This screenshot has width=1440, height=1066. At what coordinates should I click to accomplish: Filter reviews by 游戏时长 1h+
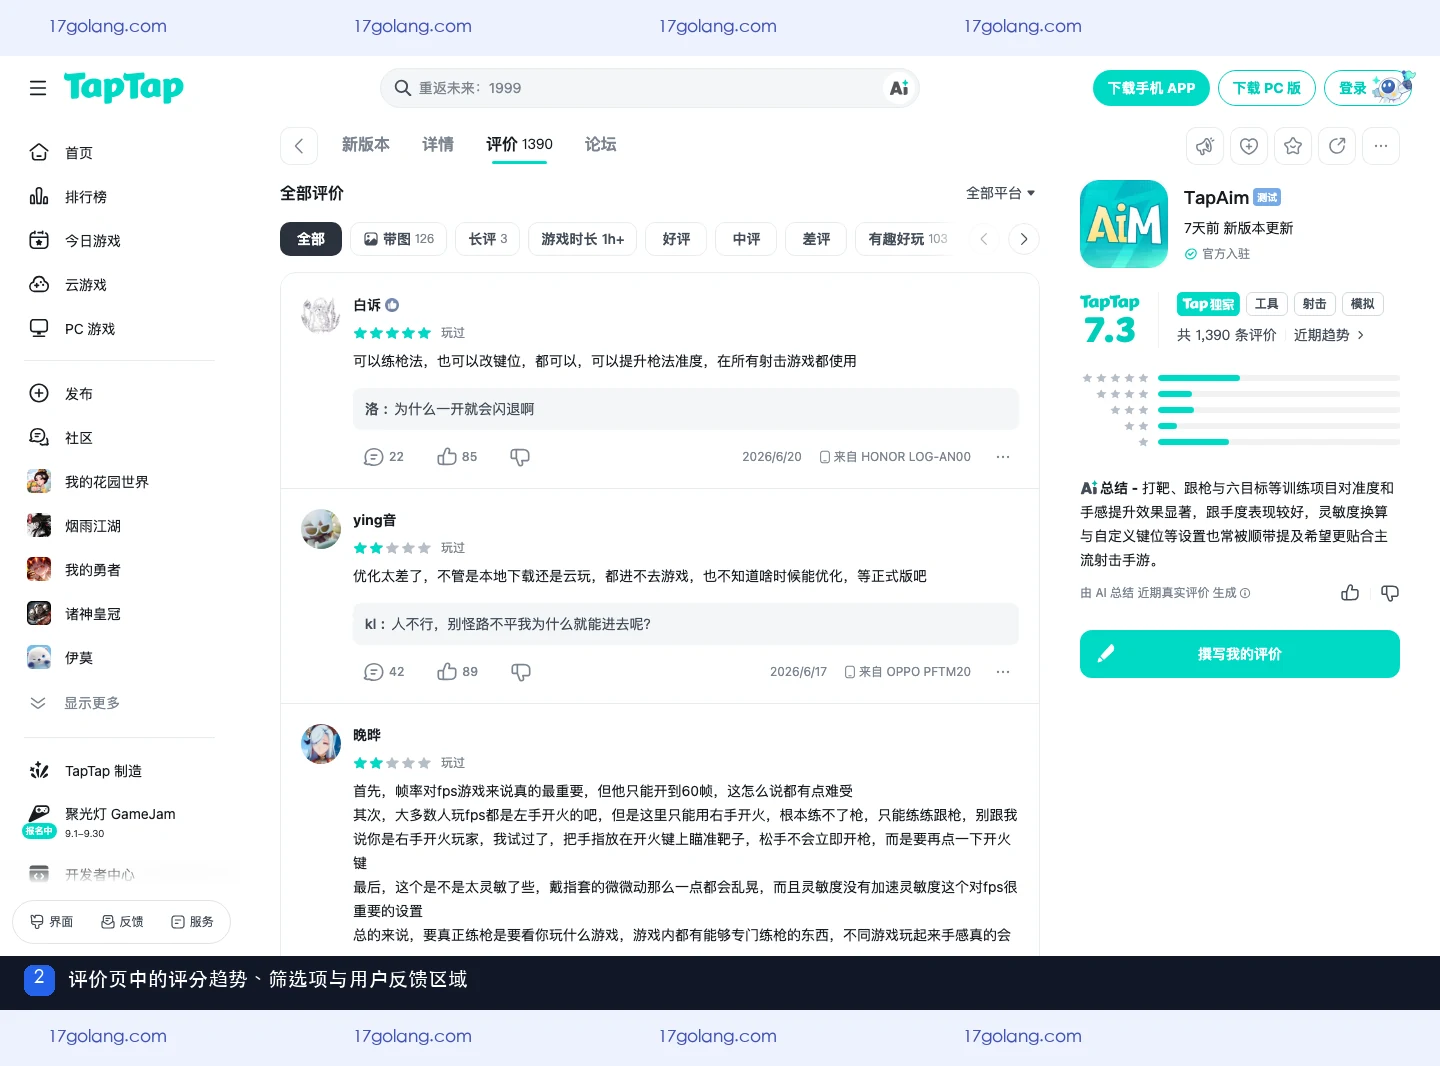[583, 239]
